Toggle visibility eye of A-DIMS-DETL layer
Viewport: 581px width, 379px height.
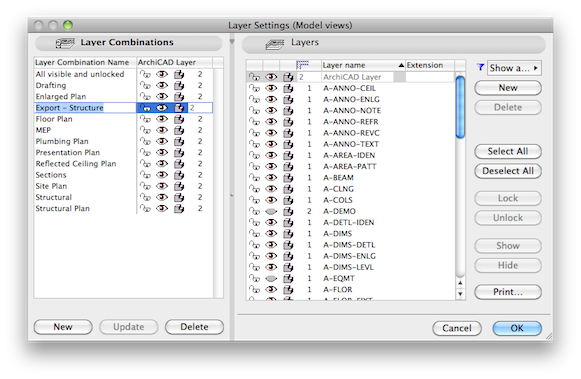click(x=271, y=245)
